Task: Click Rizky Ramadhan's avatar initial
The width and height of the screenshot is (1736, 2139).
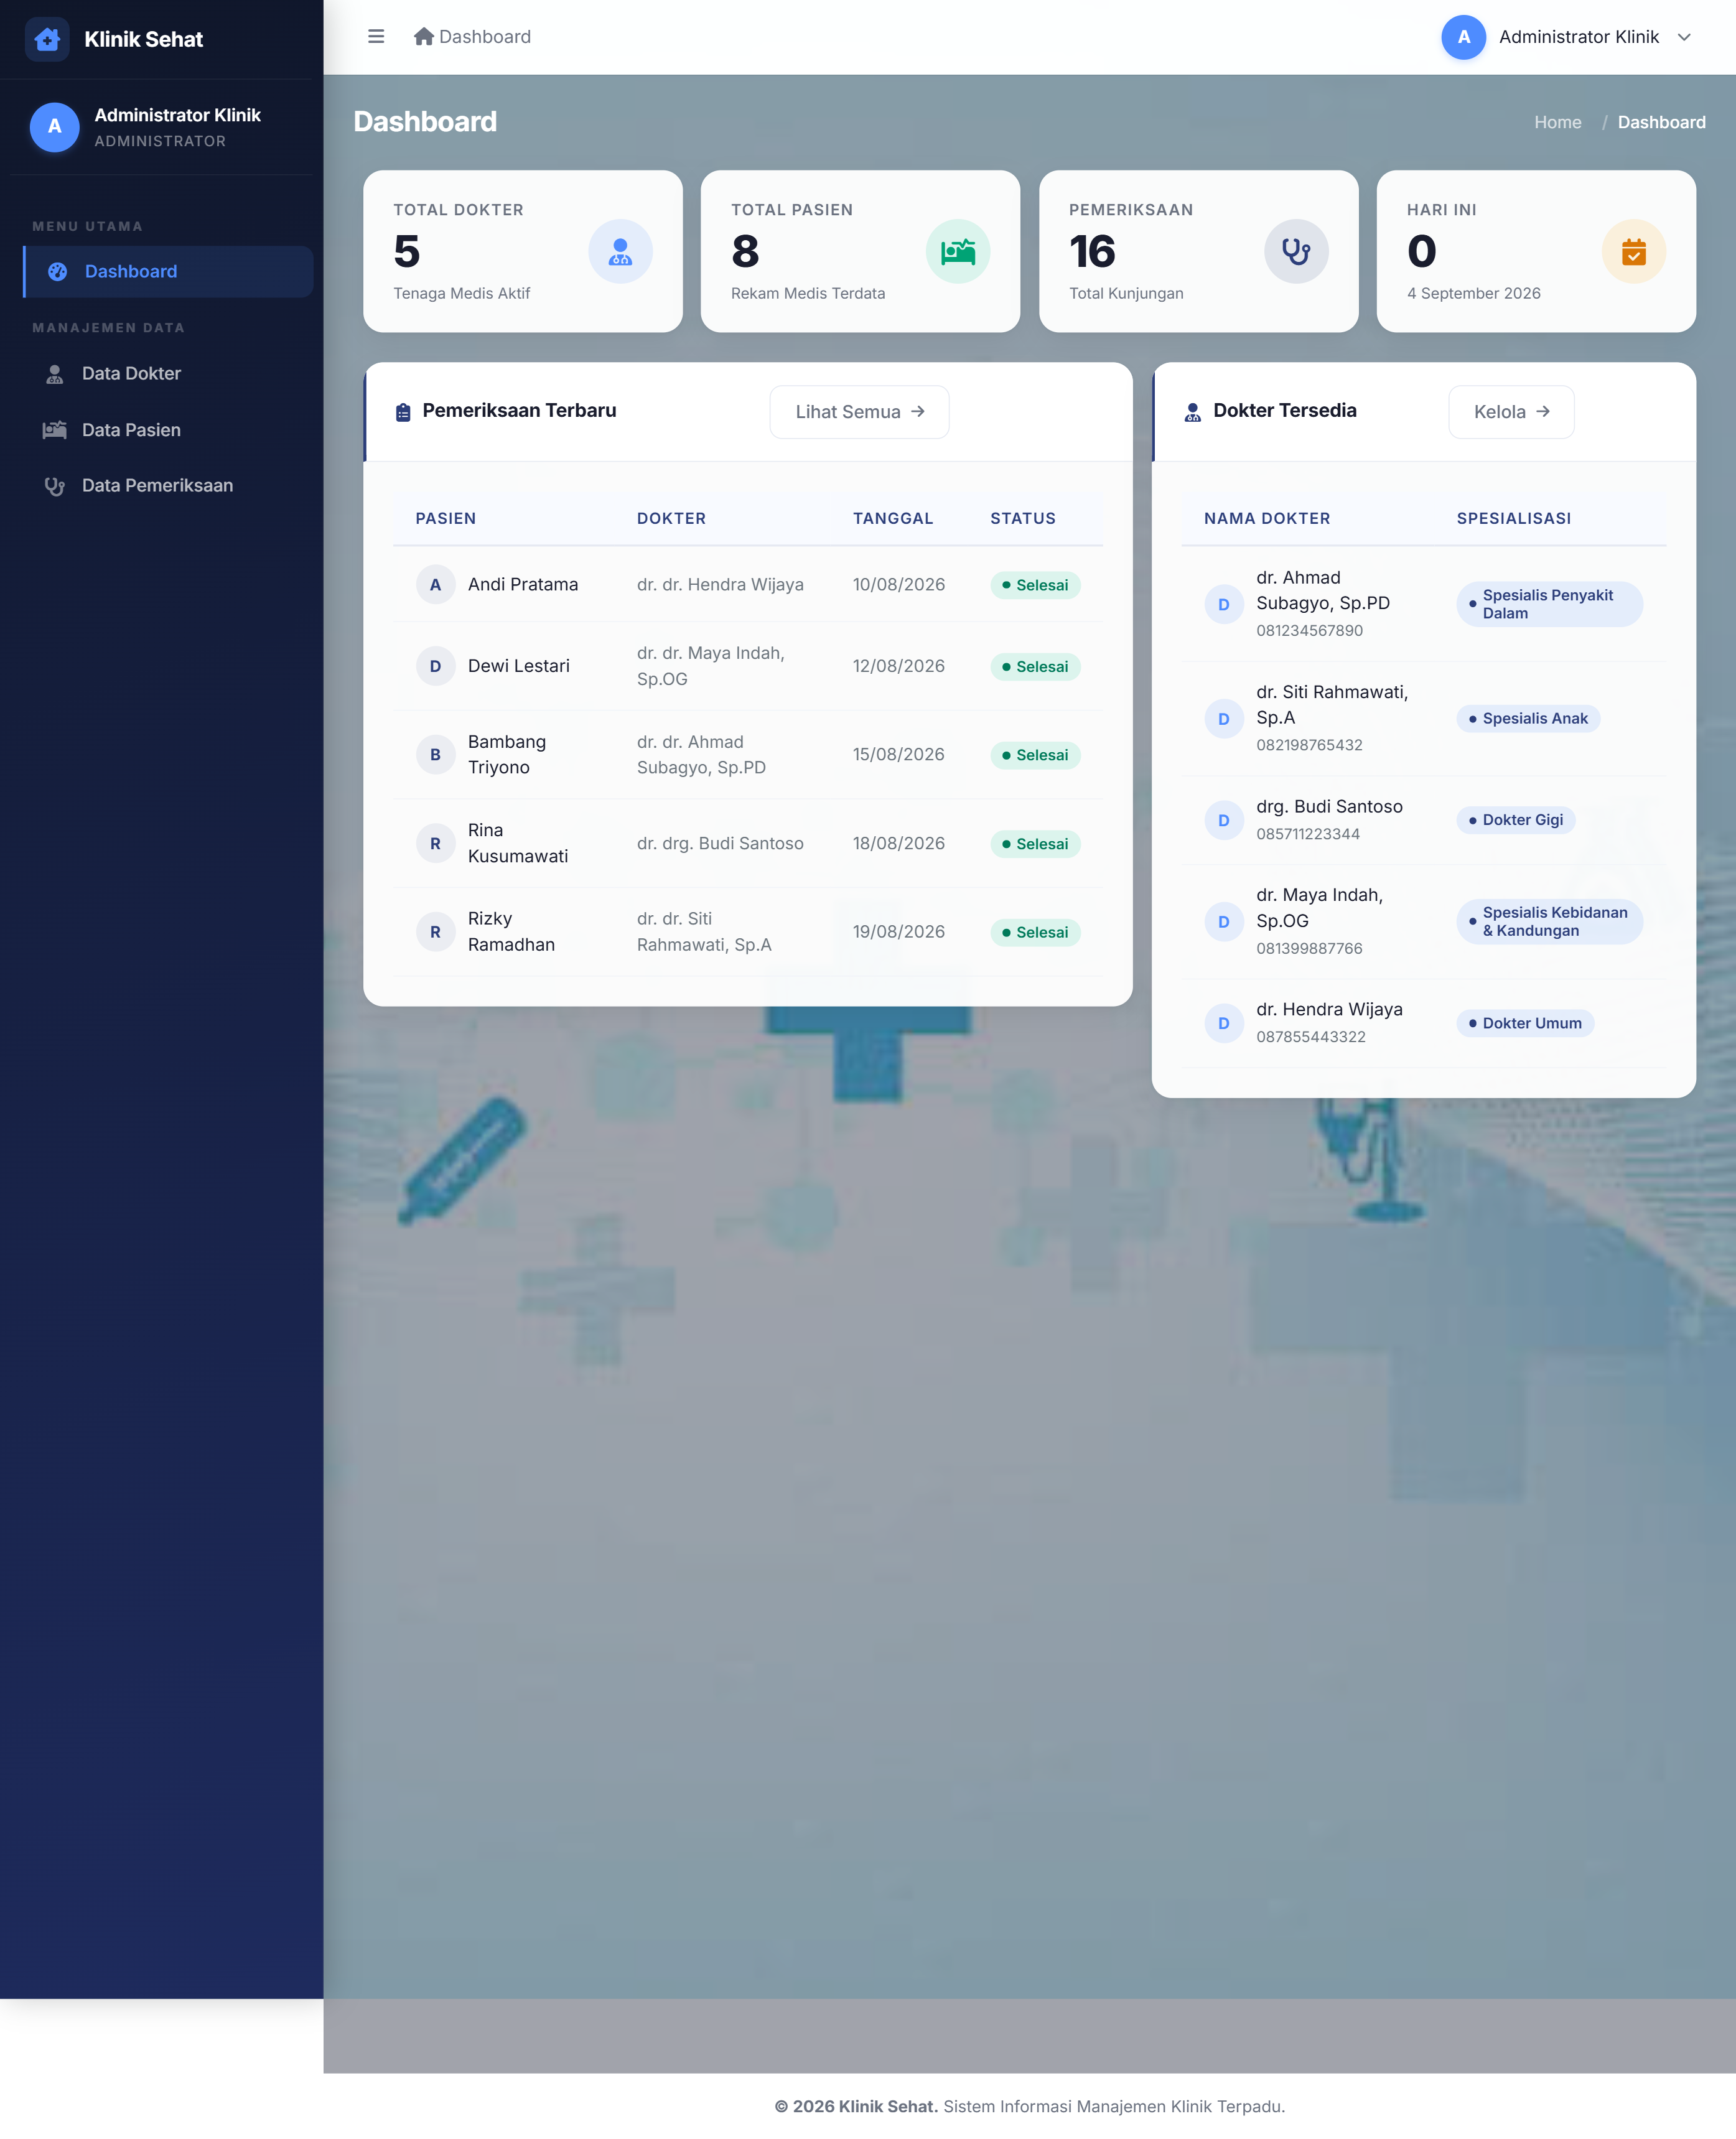Action: [x=435, y=932]
